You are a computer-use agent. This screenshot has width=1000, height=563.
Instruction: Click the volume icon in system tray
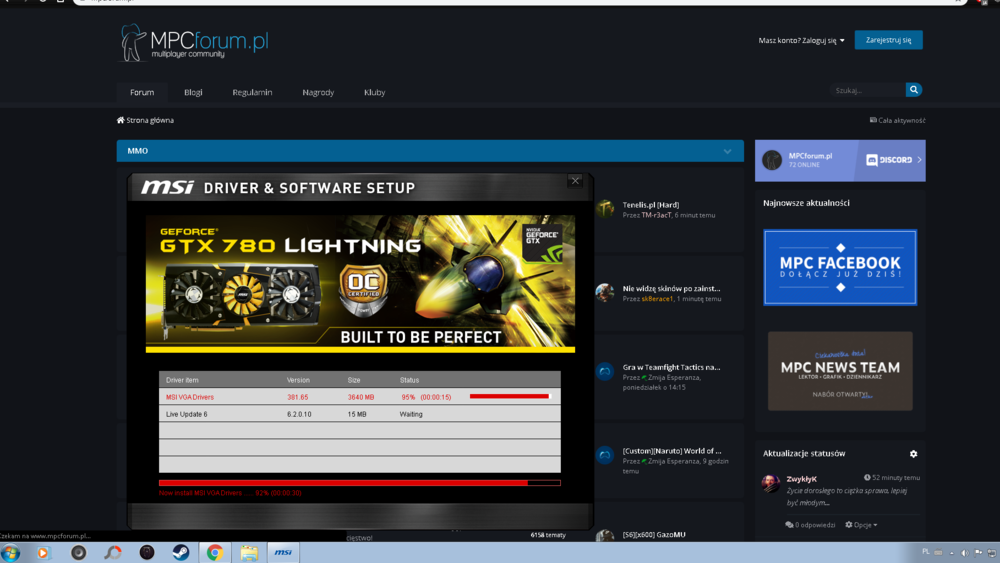(965, 553)
